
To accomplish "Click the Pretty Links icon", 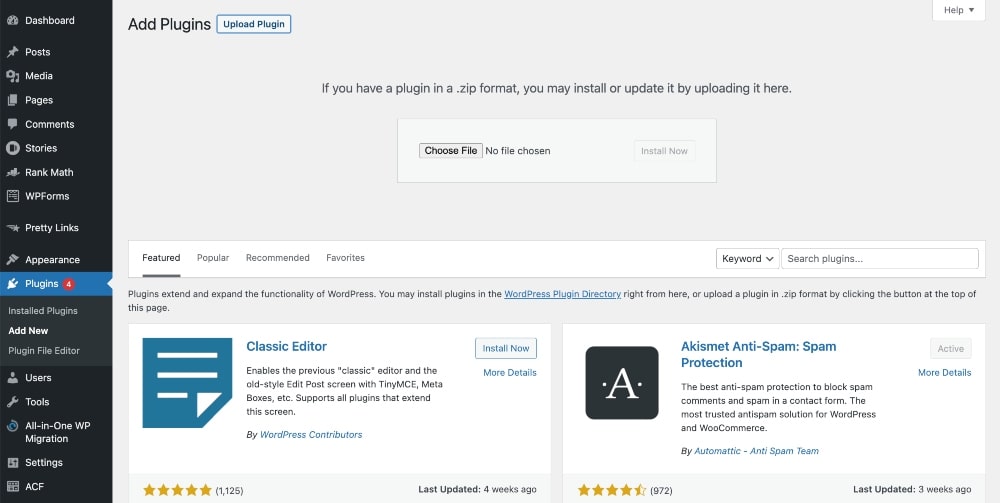I will tap(13, 228).
